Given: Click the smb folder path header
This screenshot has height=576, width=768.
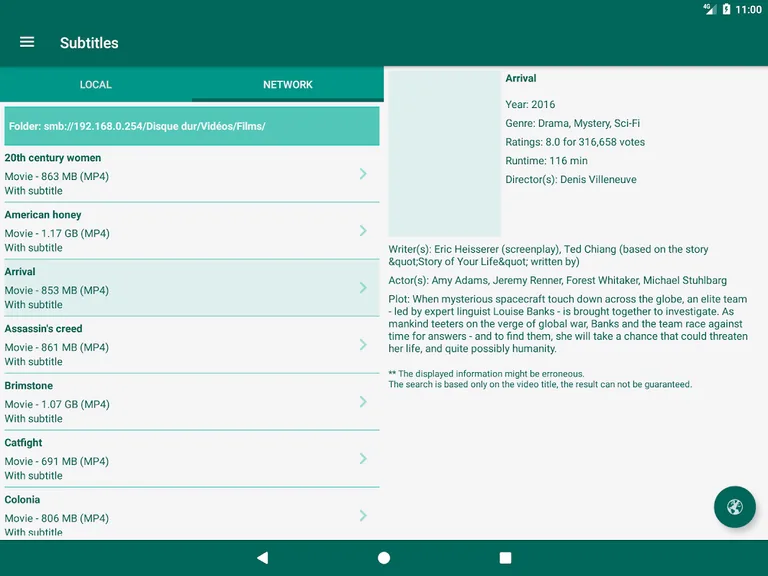Looking at the screenshot, I should (192, 127).
